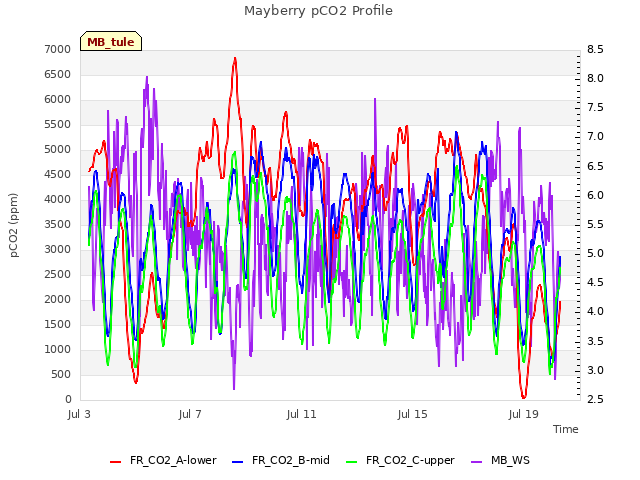Click the purple spike near Jul 13
Screen dimensions: 640x480
(375, 99)
